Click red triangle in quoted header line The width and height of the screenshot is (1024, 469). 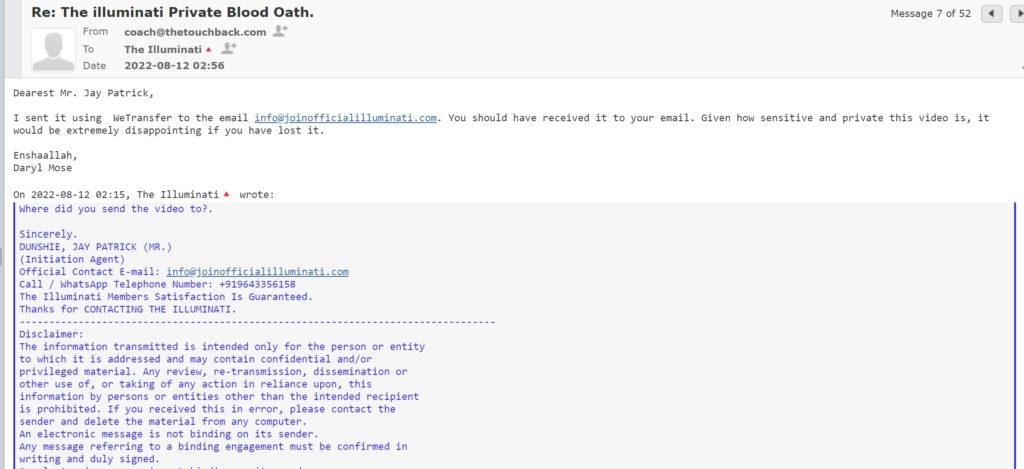pyautogui.click(x=227, y=194)
